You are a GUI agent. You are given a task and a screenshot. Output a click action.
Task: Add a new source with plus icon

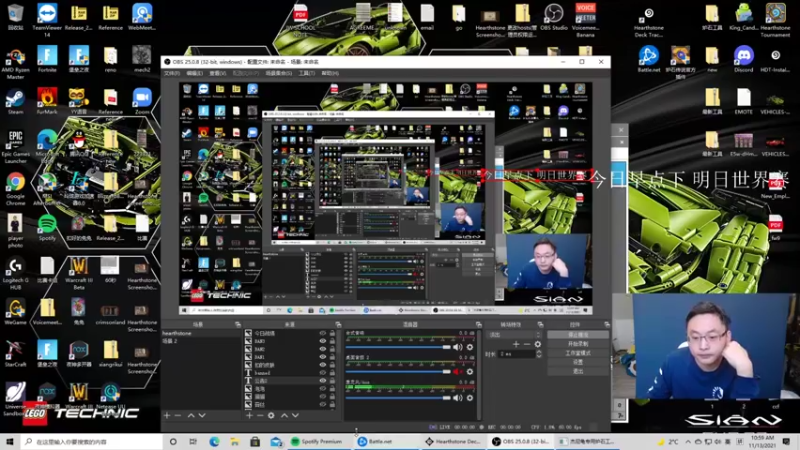(249, 416)
